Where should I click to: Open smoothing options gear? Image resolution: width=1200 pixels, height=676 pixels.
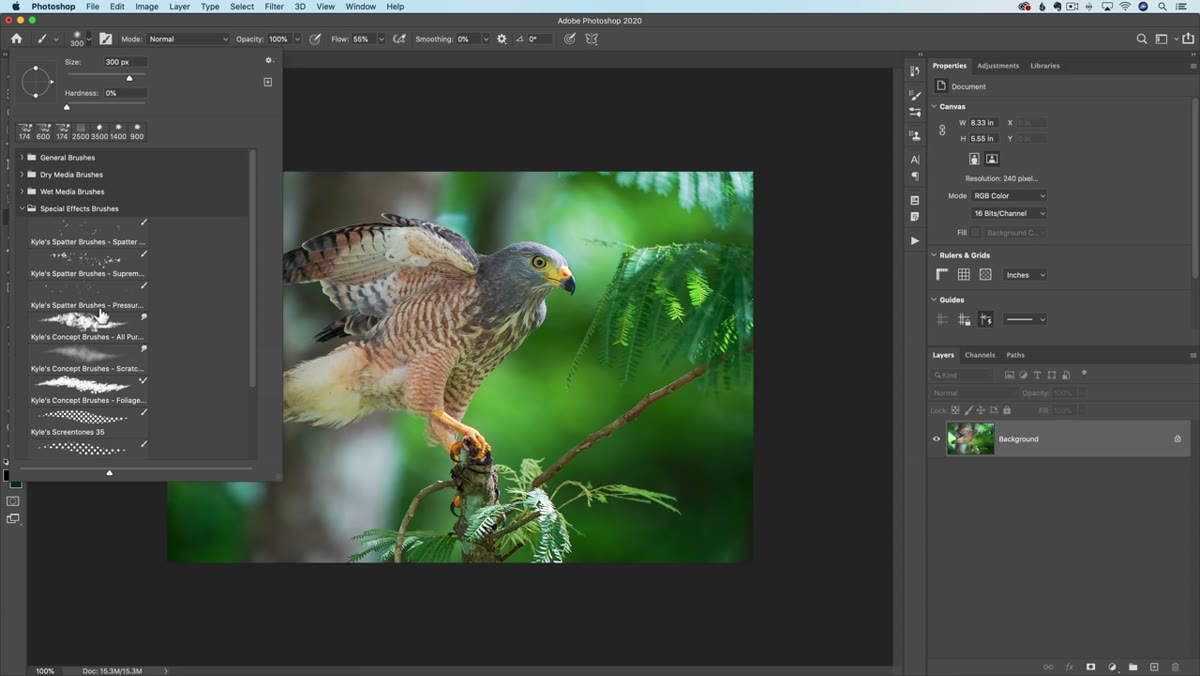click(502, 39)
